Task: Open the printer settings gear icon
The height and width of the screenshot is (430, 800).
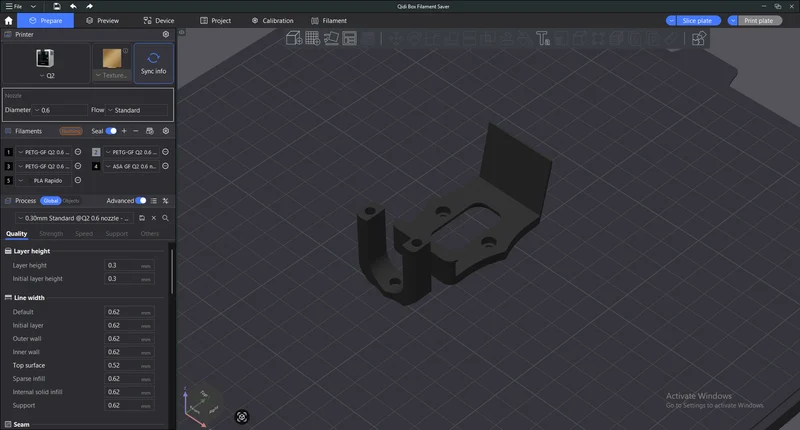Action: click(x=166, y=34)
